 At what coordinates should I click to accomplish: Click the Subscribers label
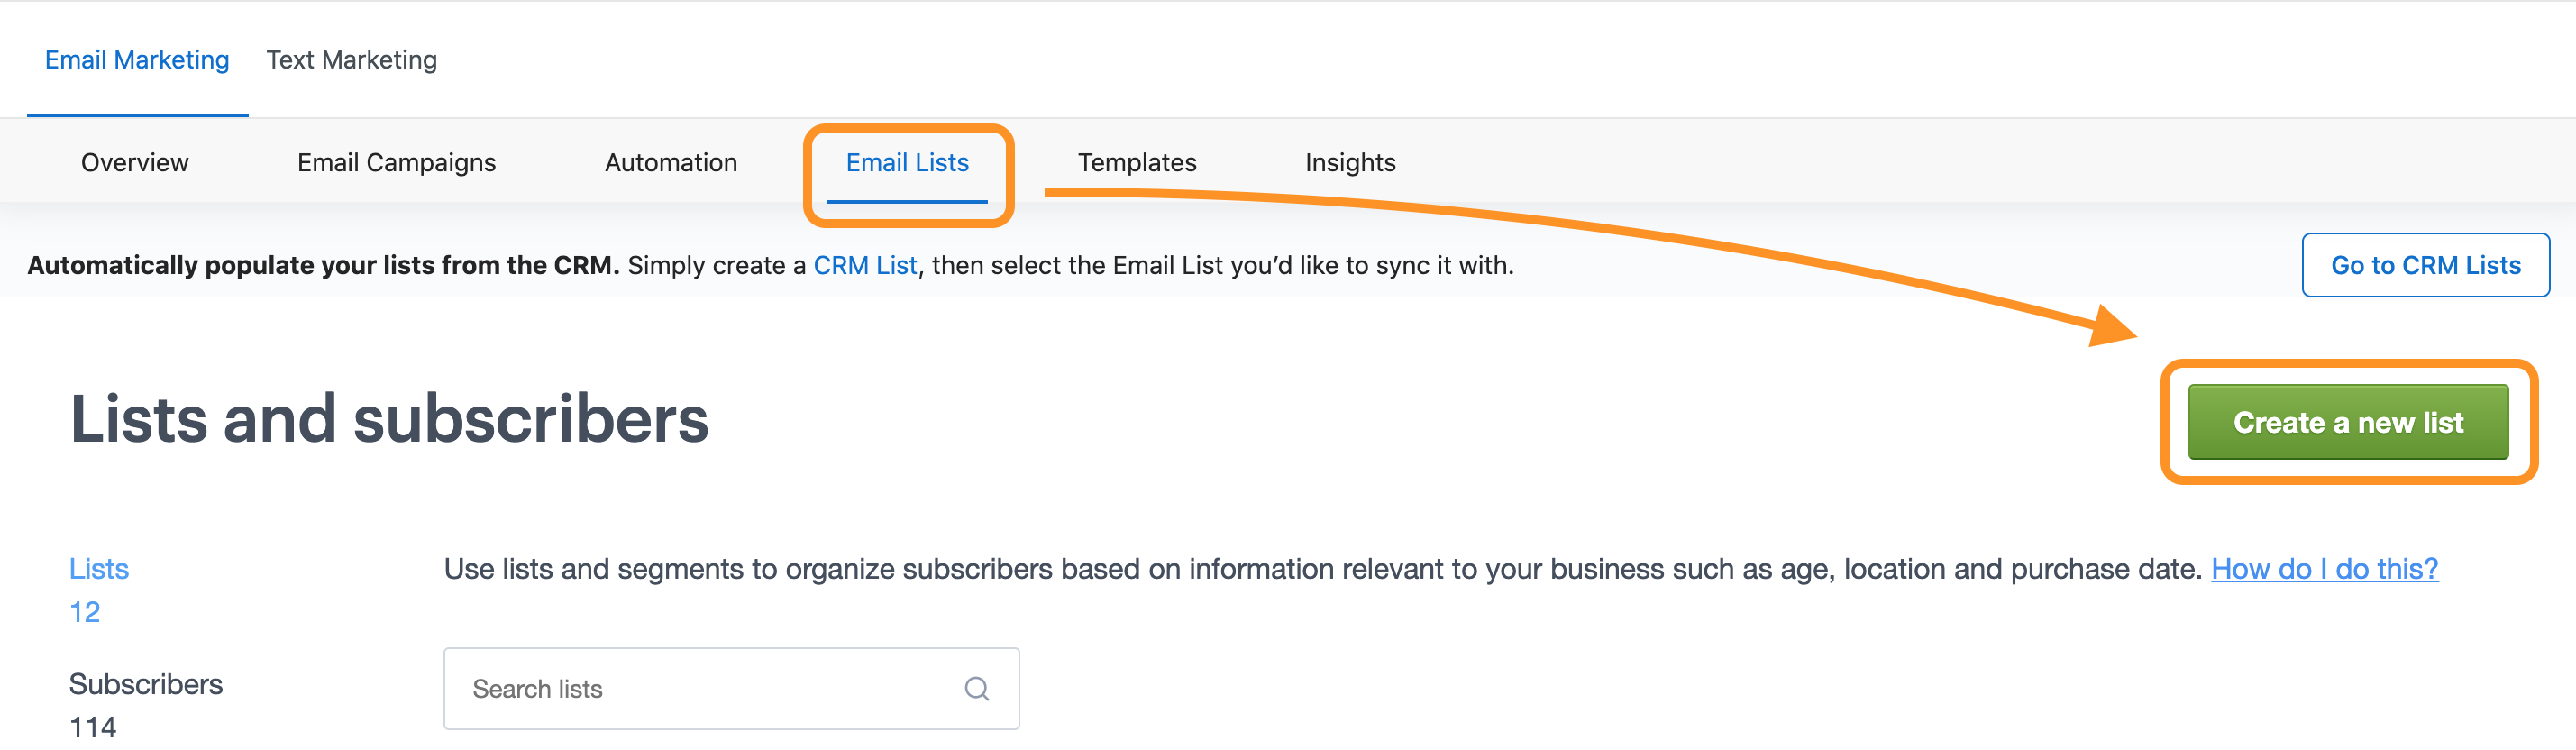click(146, 684)
